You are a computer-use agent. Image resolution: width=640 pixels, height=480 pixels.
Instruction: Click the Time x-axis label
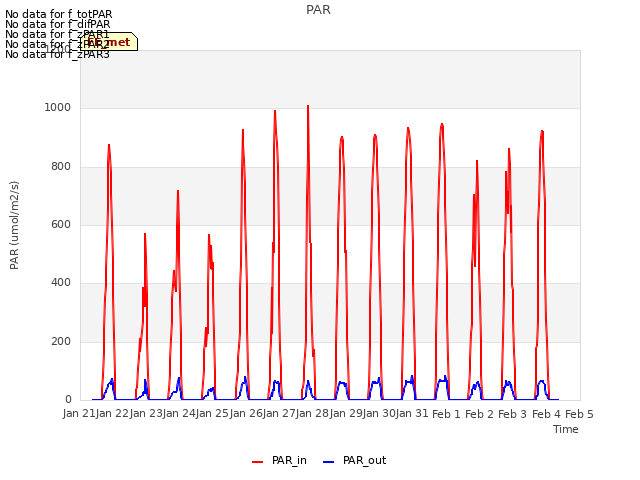tap(566, 429)
